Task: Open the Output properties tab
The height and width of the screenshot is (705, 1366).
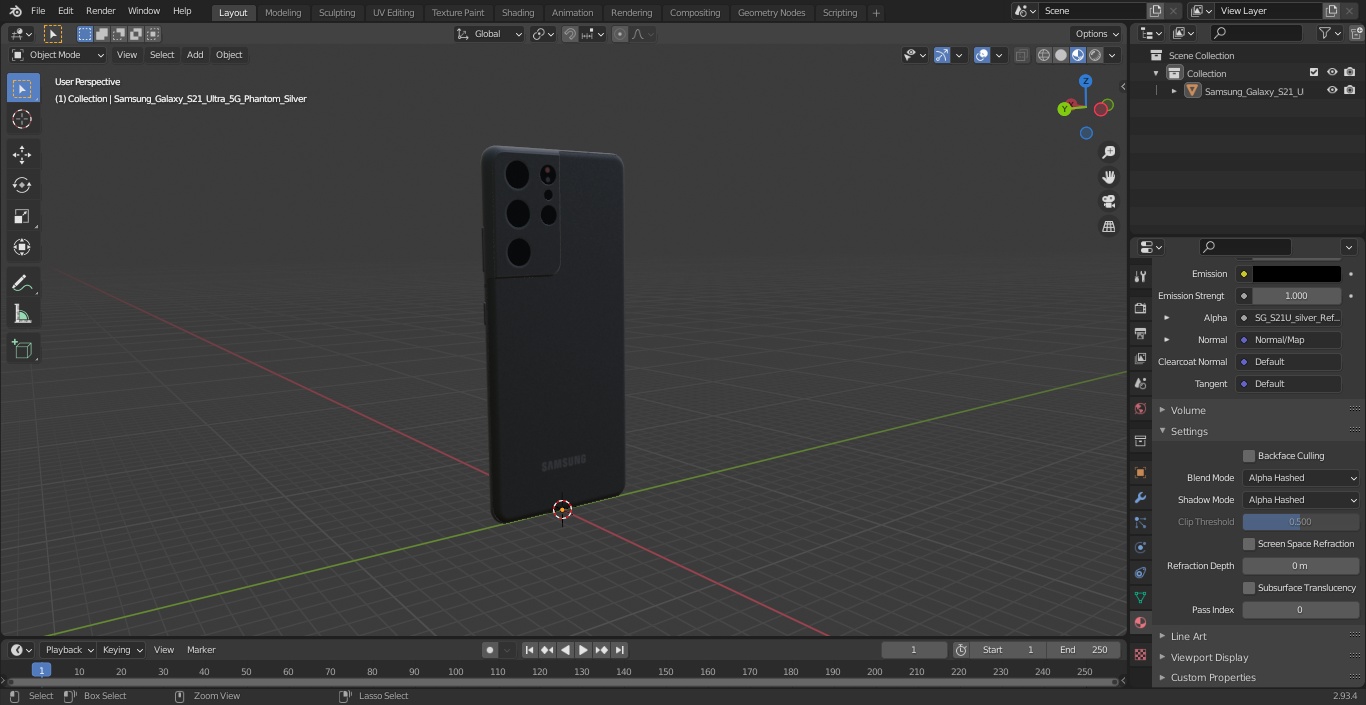Action: click(x=1140, y=333)
